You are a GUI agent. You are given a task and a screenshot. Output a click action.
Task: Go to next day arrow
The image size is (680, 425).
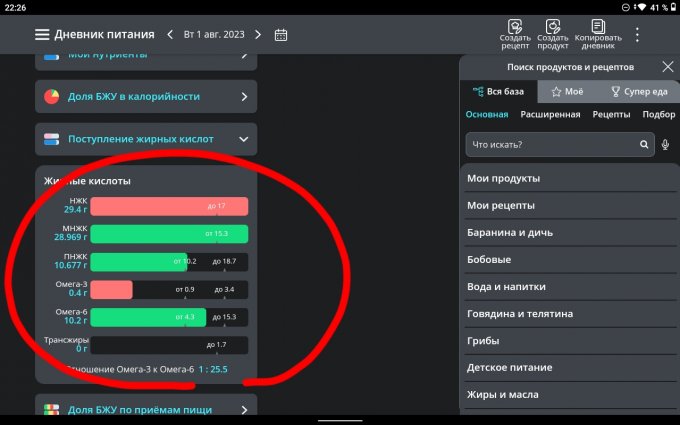click(258, 34)
